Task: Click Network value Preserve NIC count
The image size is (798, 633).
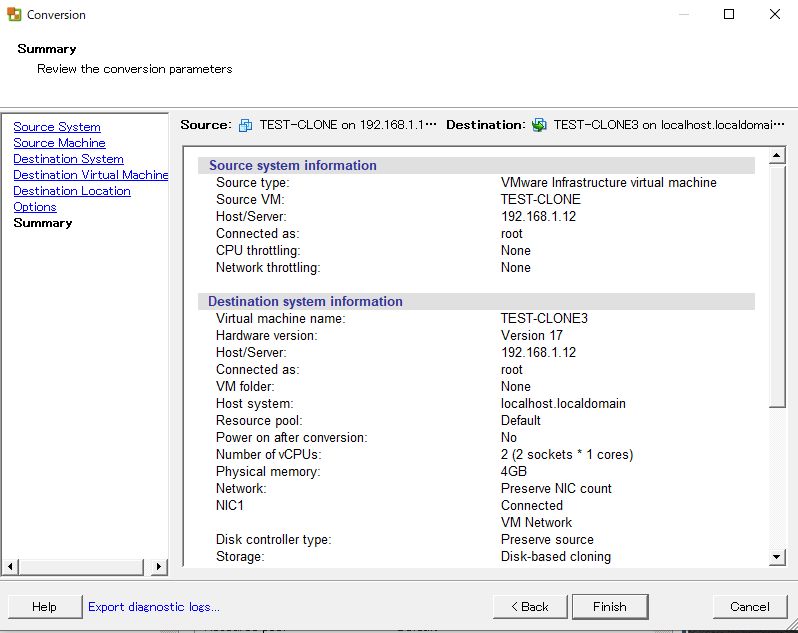Action: [x=556, y=488]
